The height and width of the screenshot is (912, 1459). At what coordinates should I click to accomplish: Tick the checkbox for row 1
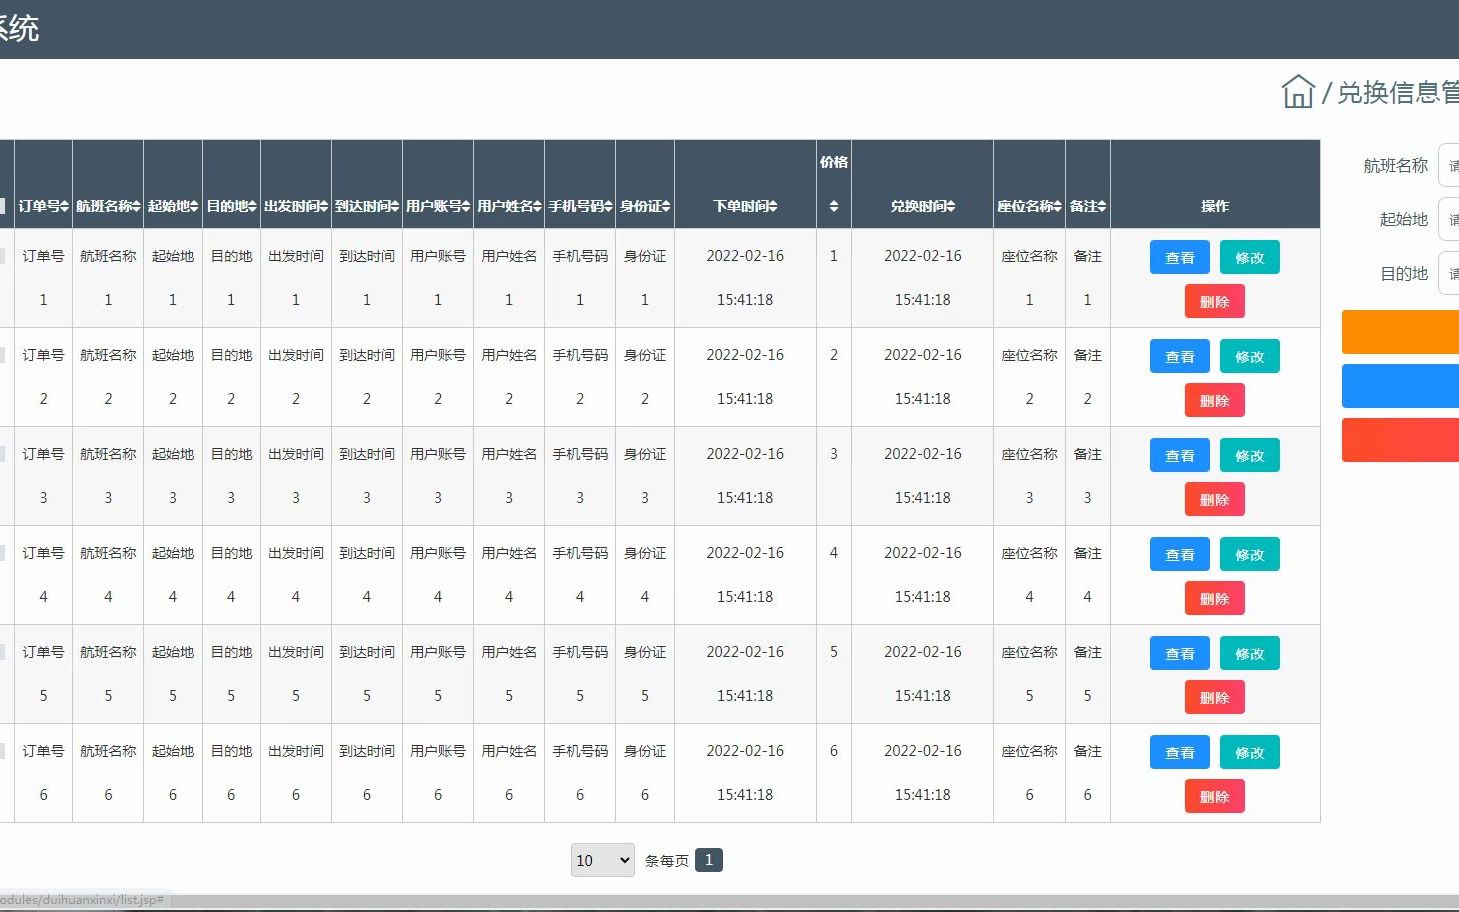(2, 256)
